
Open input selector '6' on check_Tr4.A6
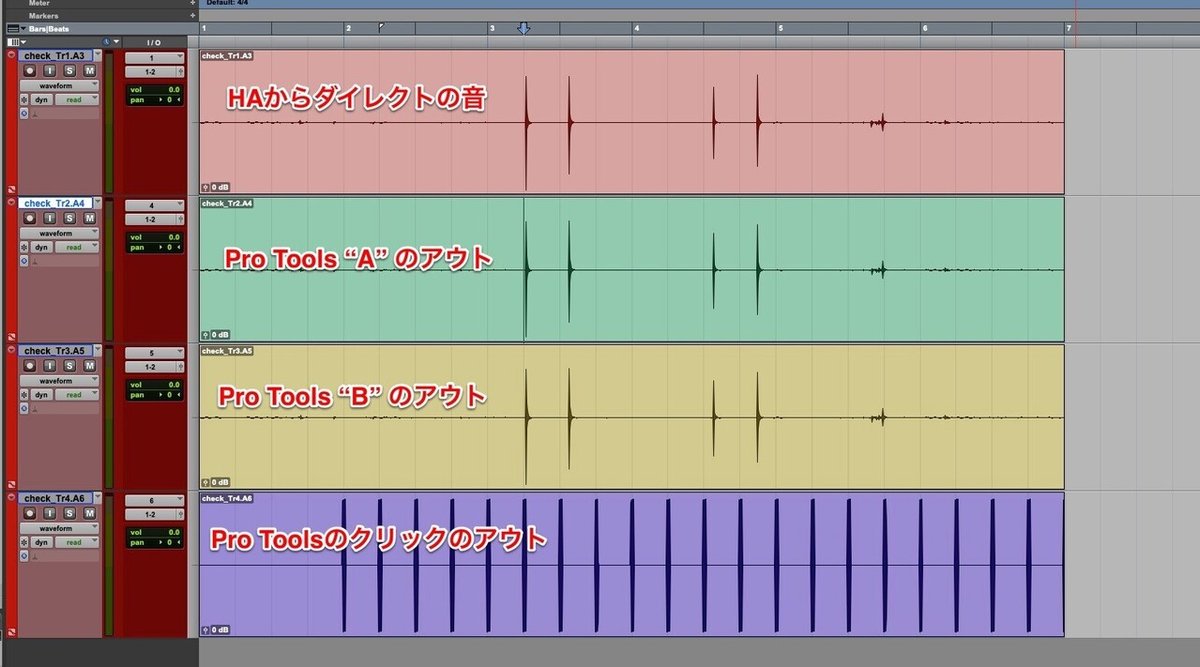click(155, 499)
